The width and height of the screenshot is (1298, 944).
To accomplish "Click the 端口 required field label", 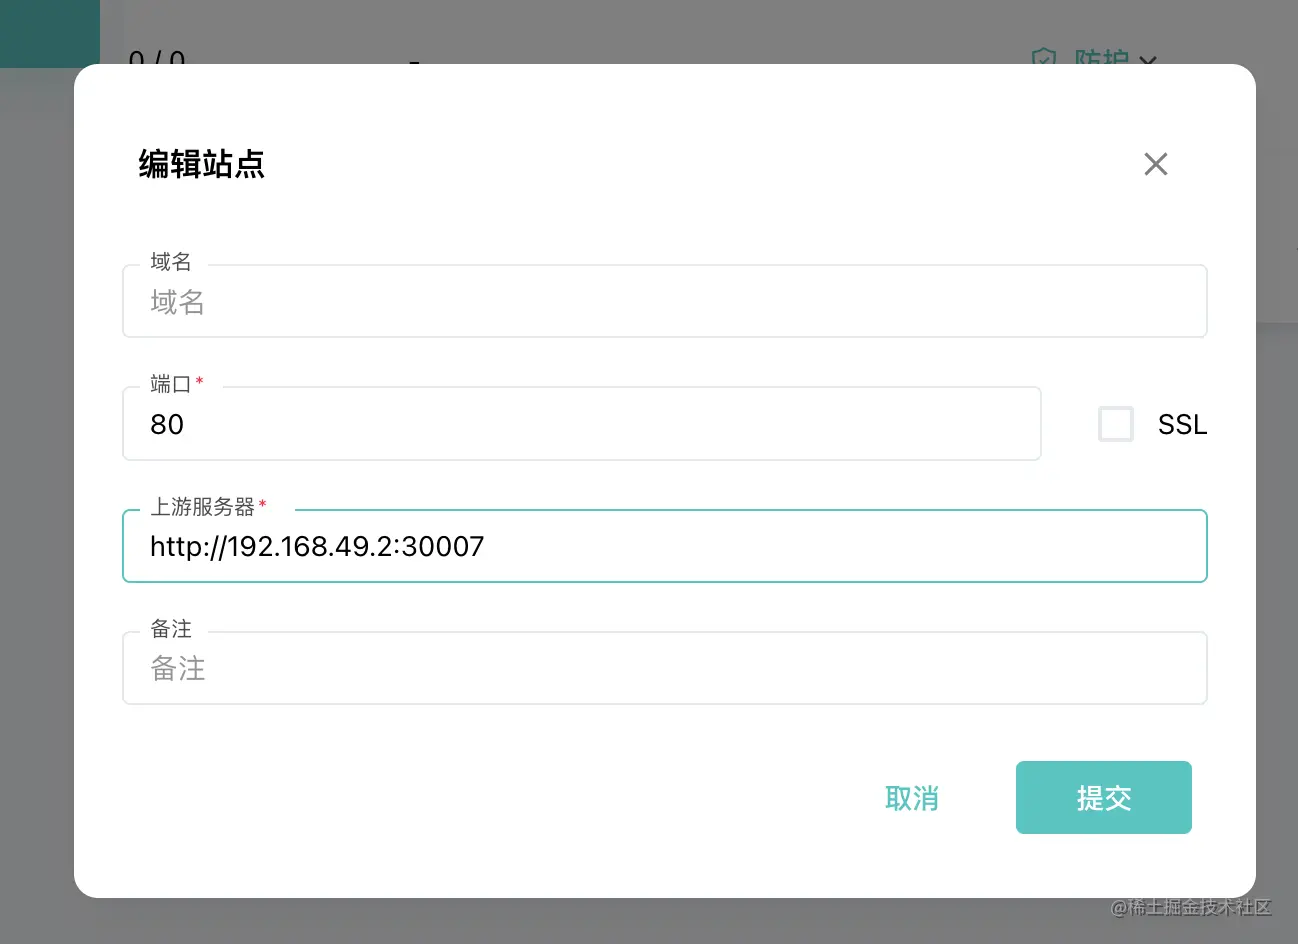I will (x=171, y=384).
